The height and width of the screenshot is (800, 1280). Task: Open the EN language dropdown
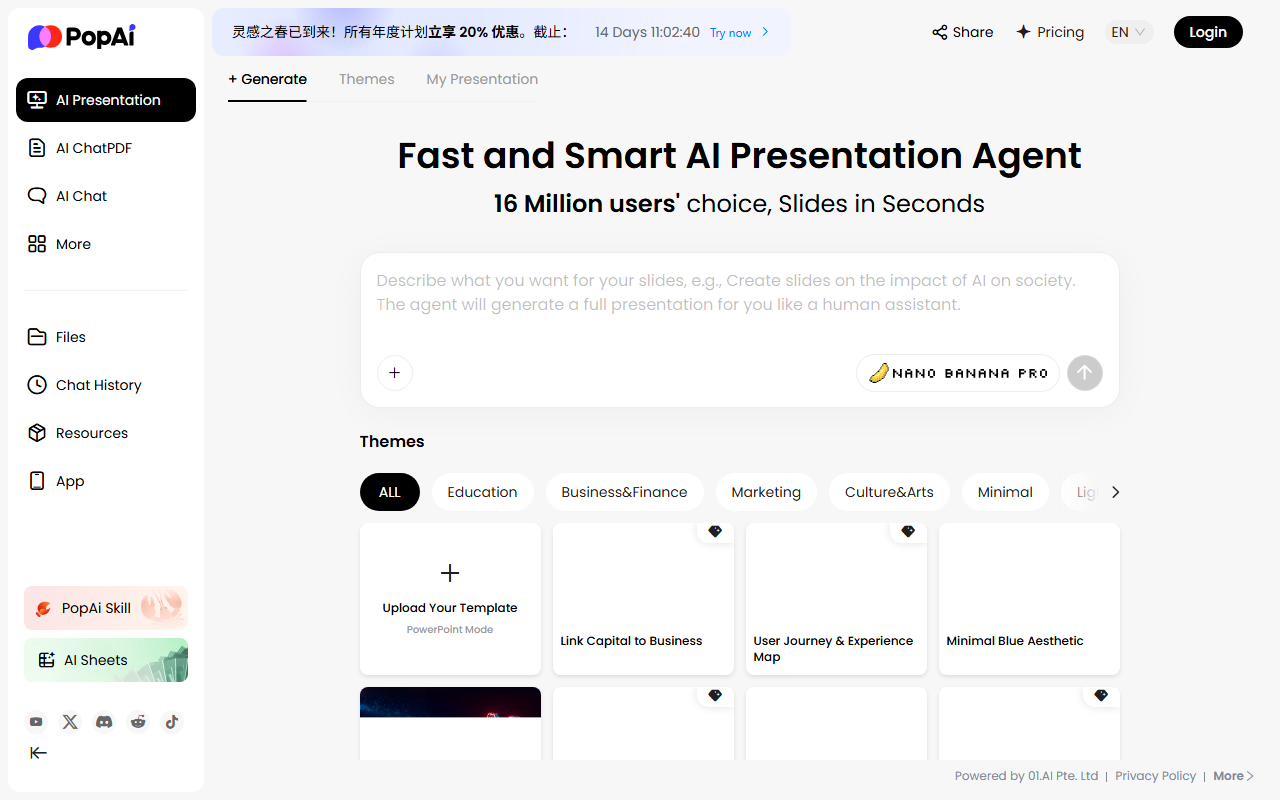pyautogui.click(x=1129, y=32)
